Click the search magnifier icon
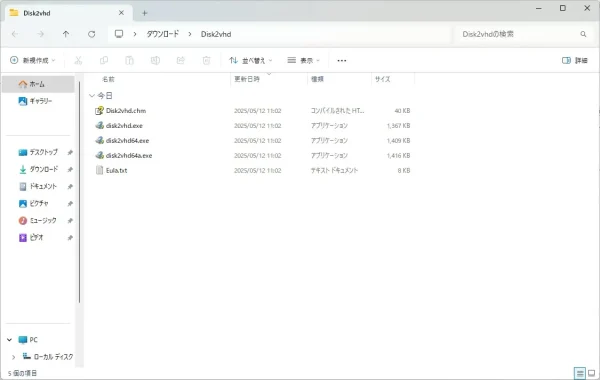 [x=583, y=34]
